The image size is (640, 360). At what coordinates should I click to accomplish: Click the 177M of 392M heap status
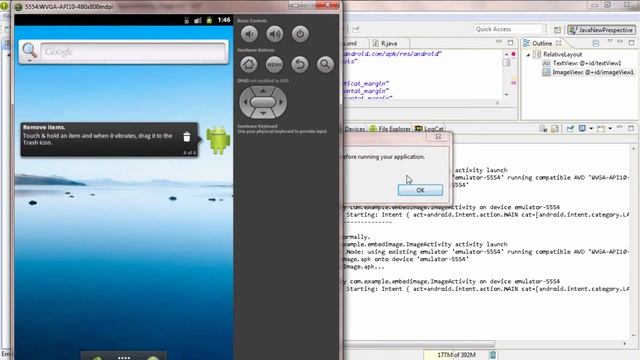456,355
